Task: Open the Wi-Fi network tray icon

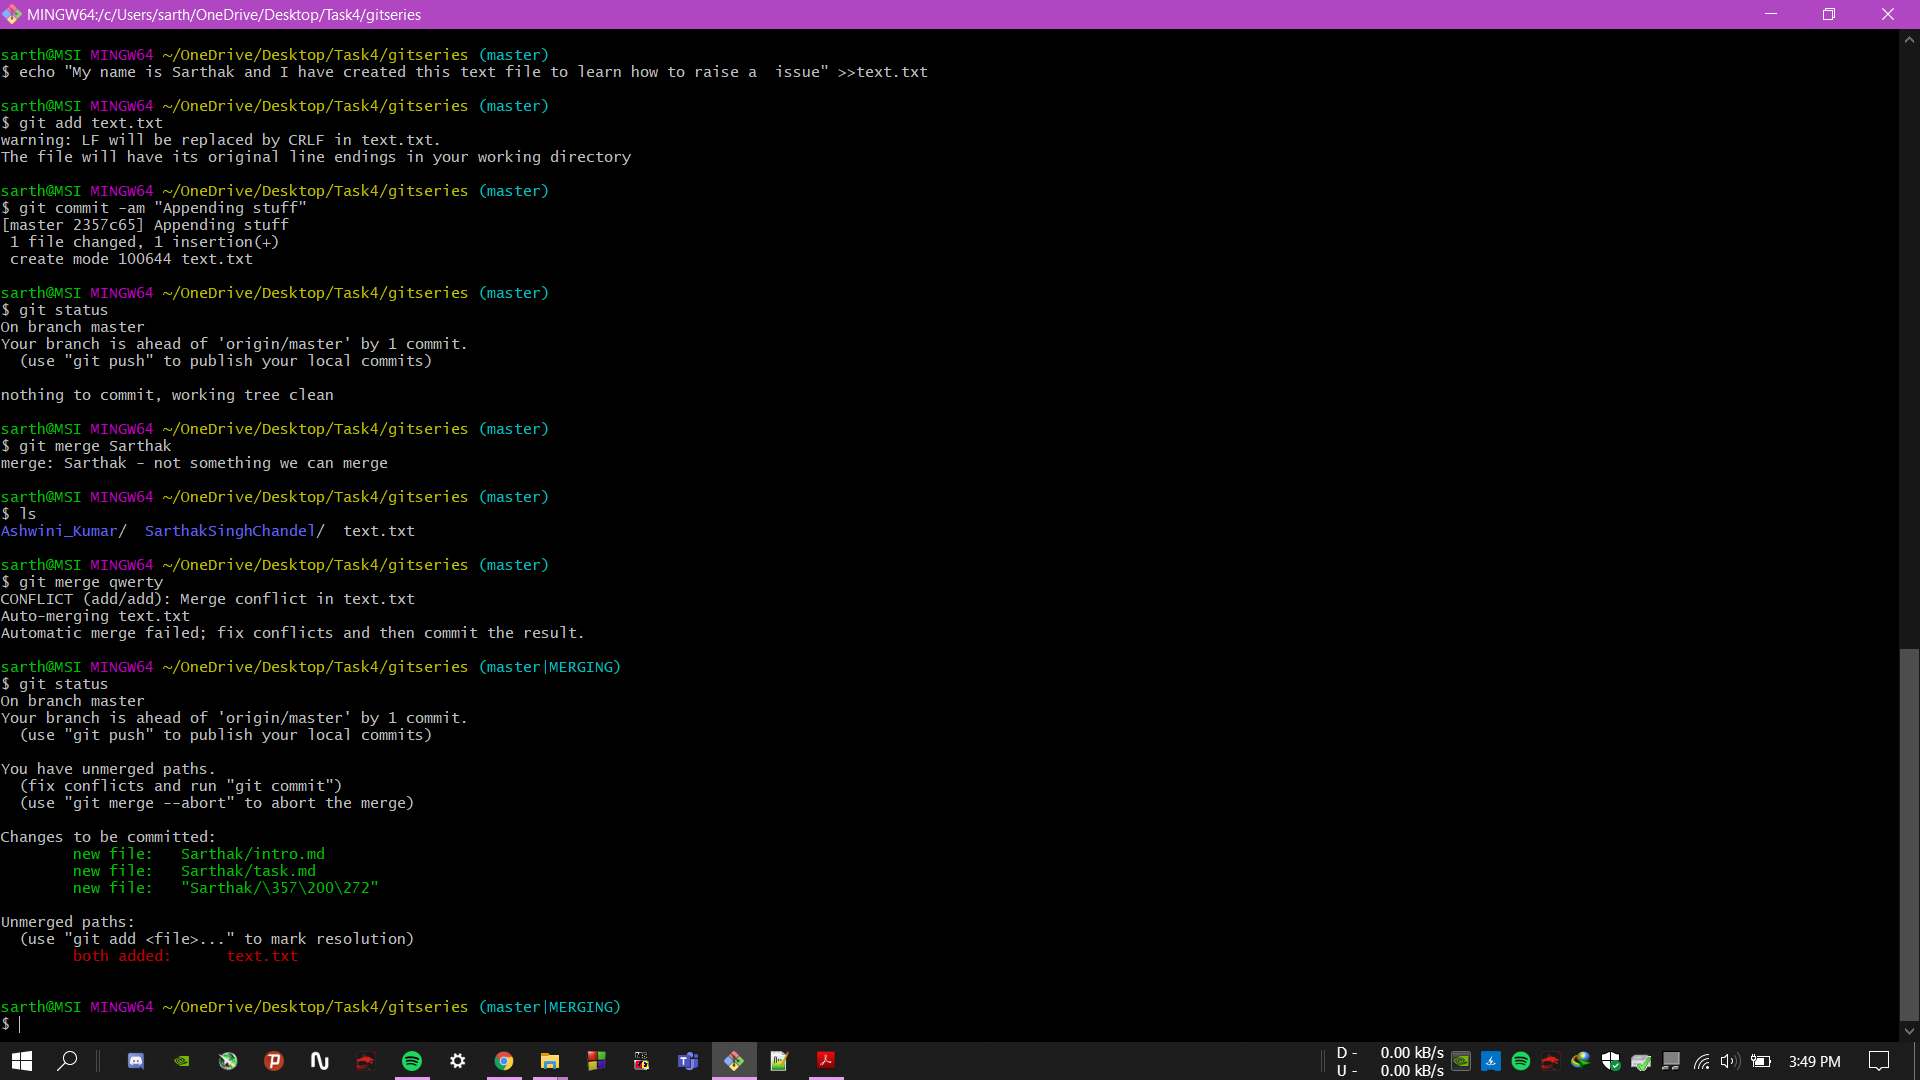Action: click(1701, 1061)
